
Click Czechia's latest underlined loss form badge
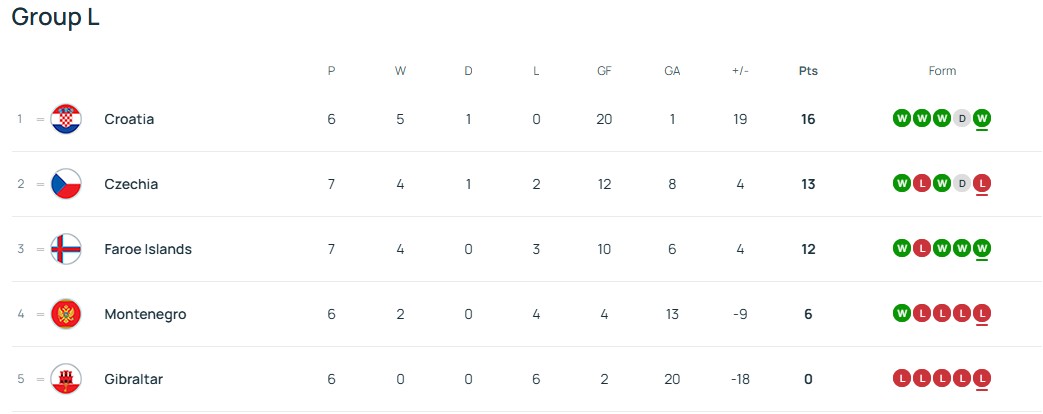click(982, 184)
